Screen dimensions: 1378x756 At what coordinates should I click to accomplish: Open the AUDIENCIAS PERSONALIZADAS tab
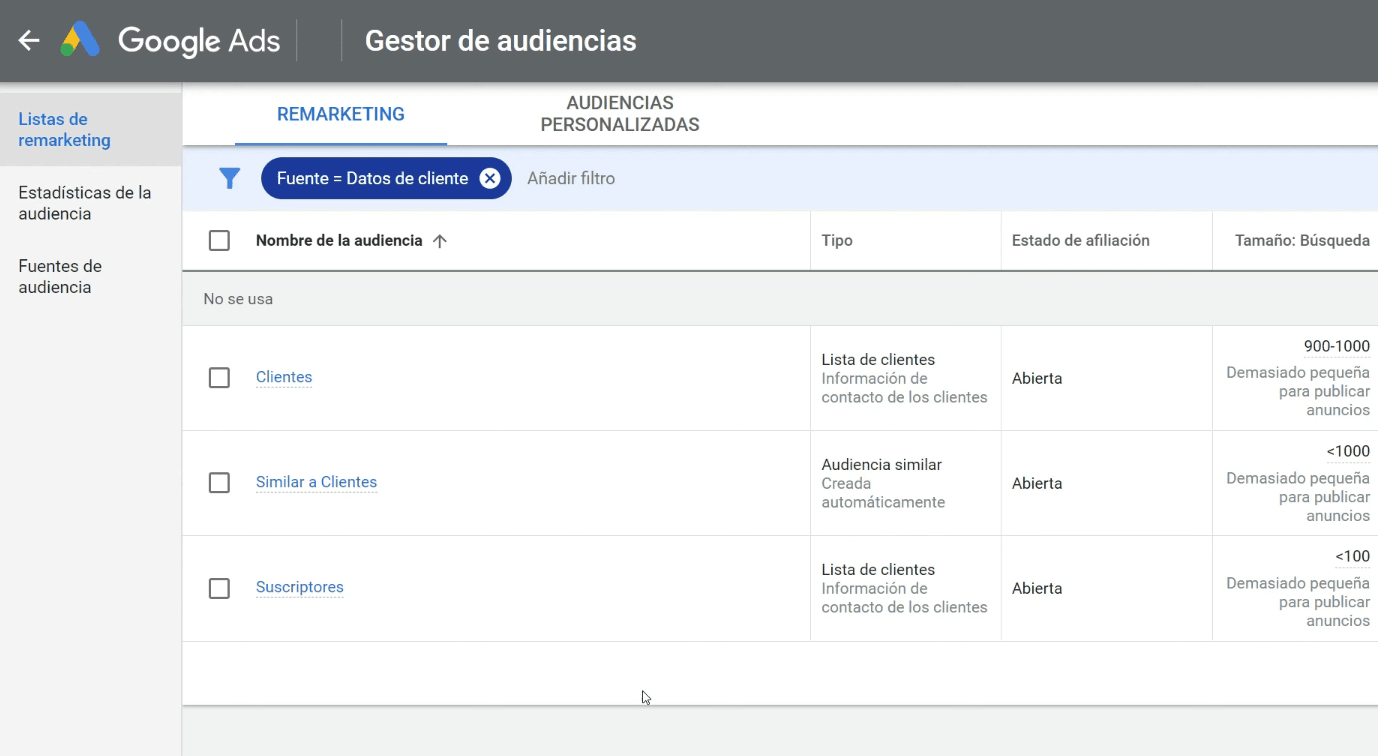(x=620, y=114)
